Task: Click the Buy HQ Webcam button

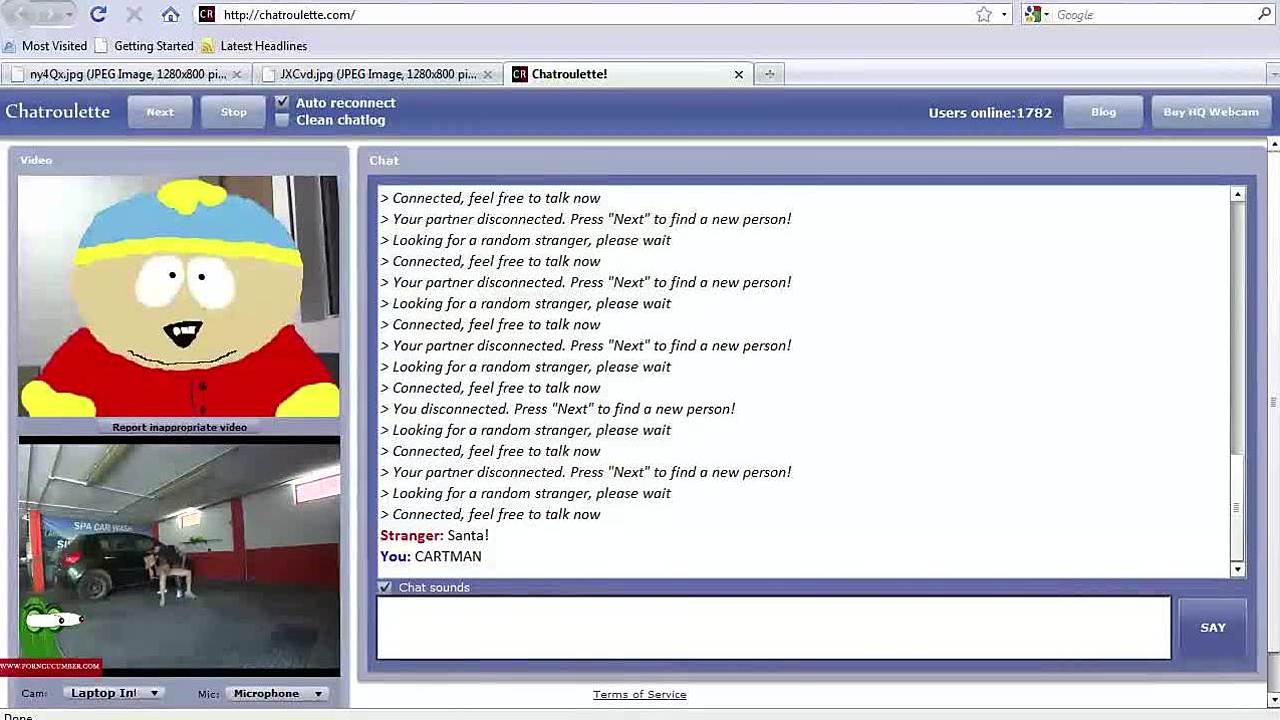Action: [1211, 112]
